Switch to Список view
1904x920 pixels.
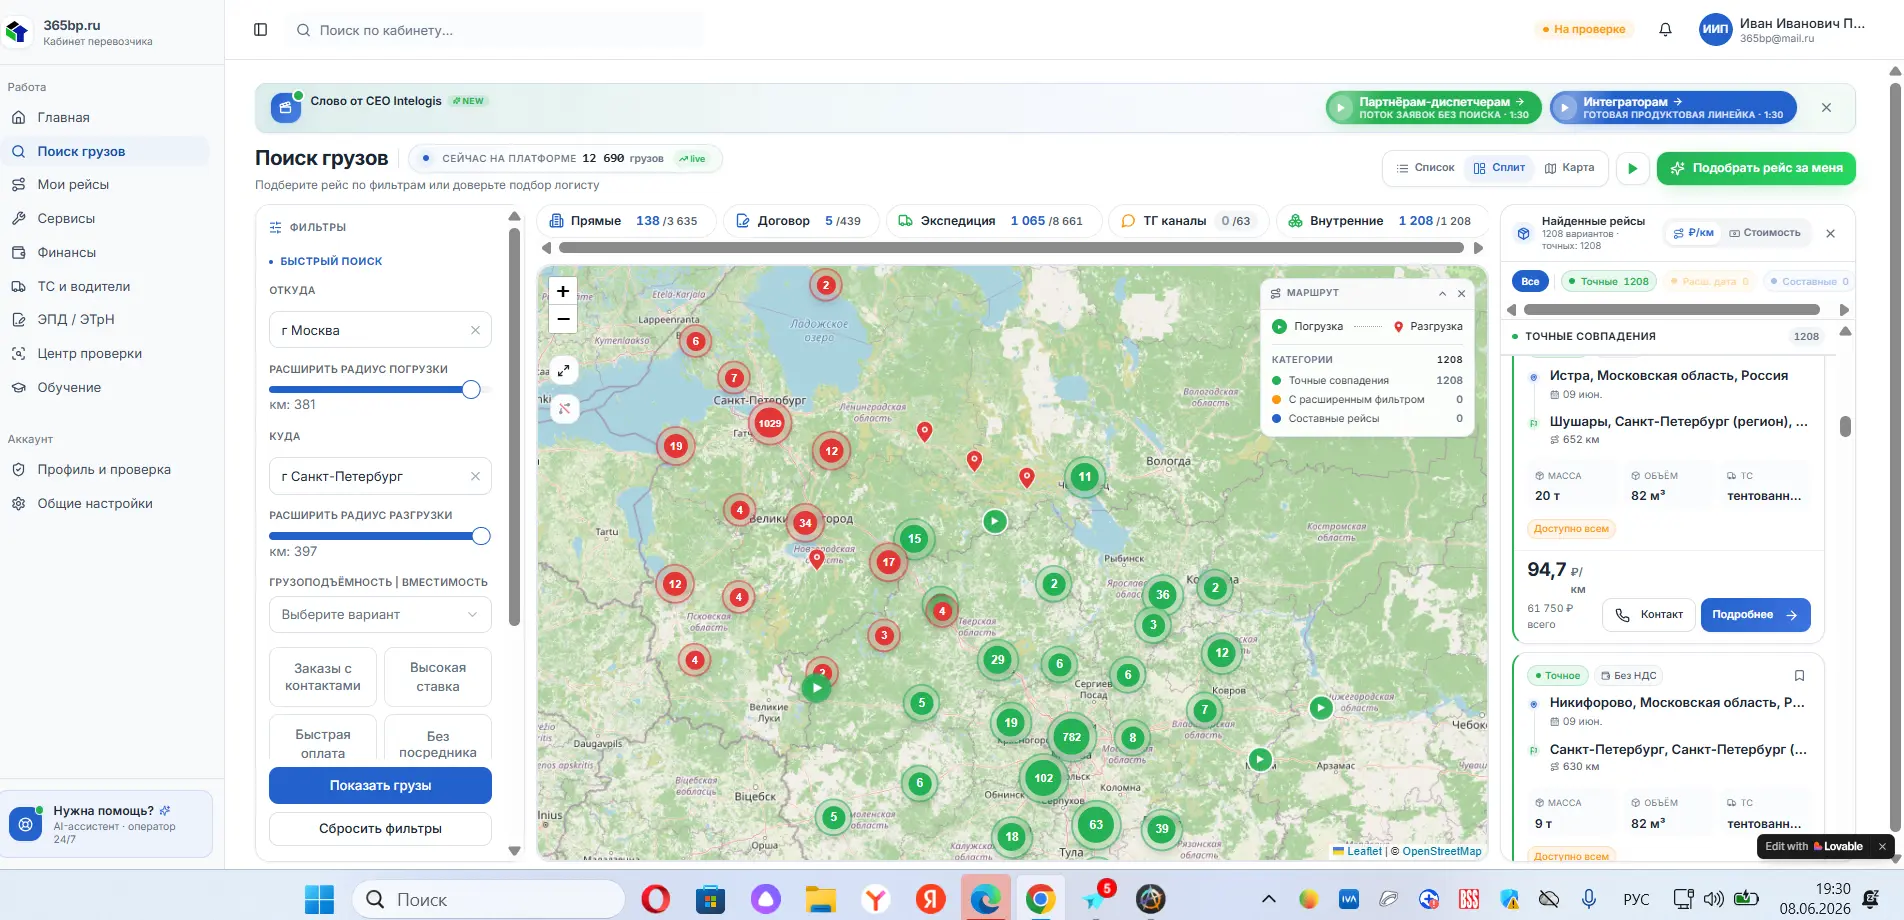(1425, 168)
